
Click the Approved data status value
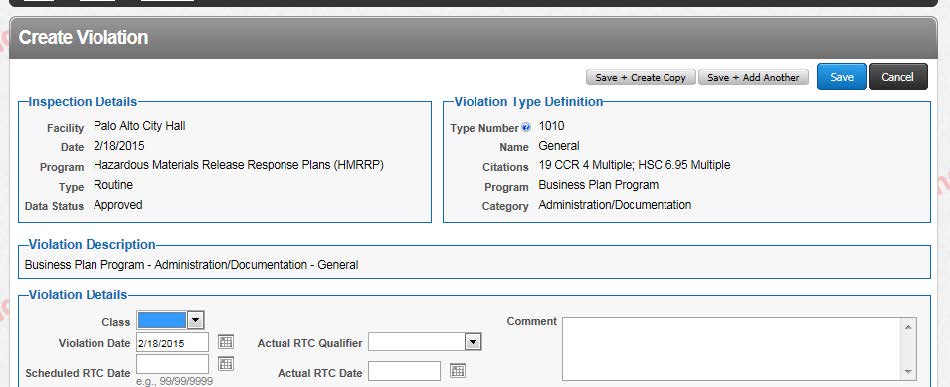pyautogui.click(x=119, y=205)
